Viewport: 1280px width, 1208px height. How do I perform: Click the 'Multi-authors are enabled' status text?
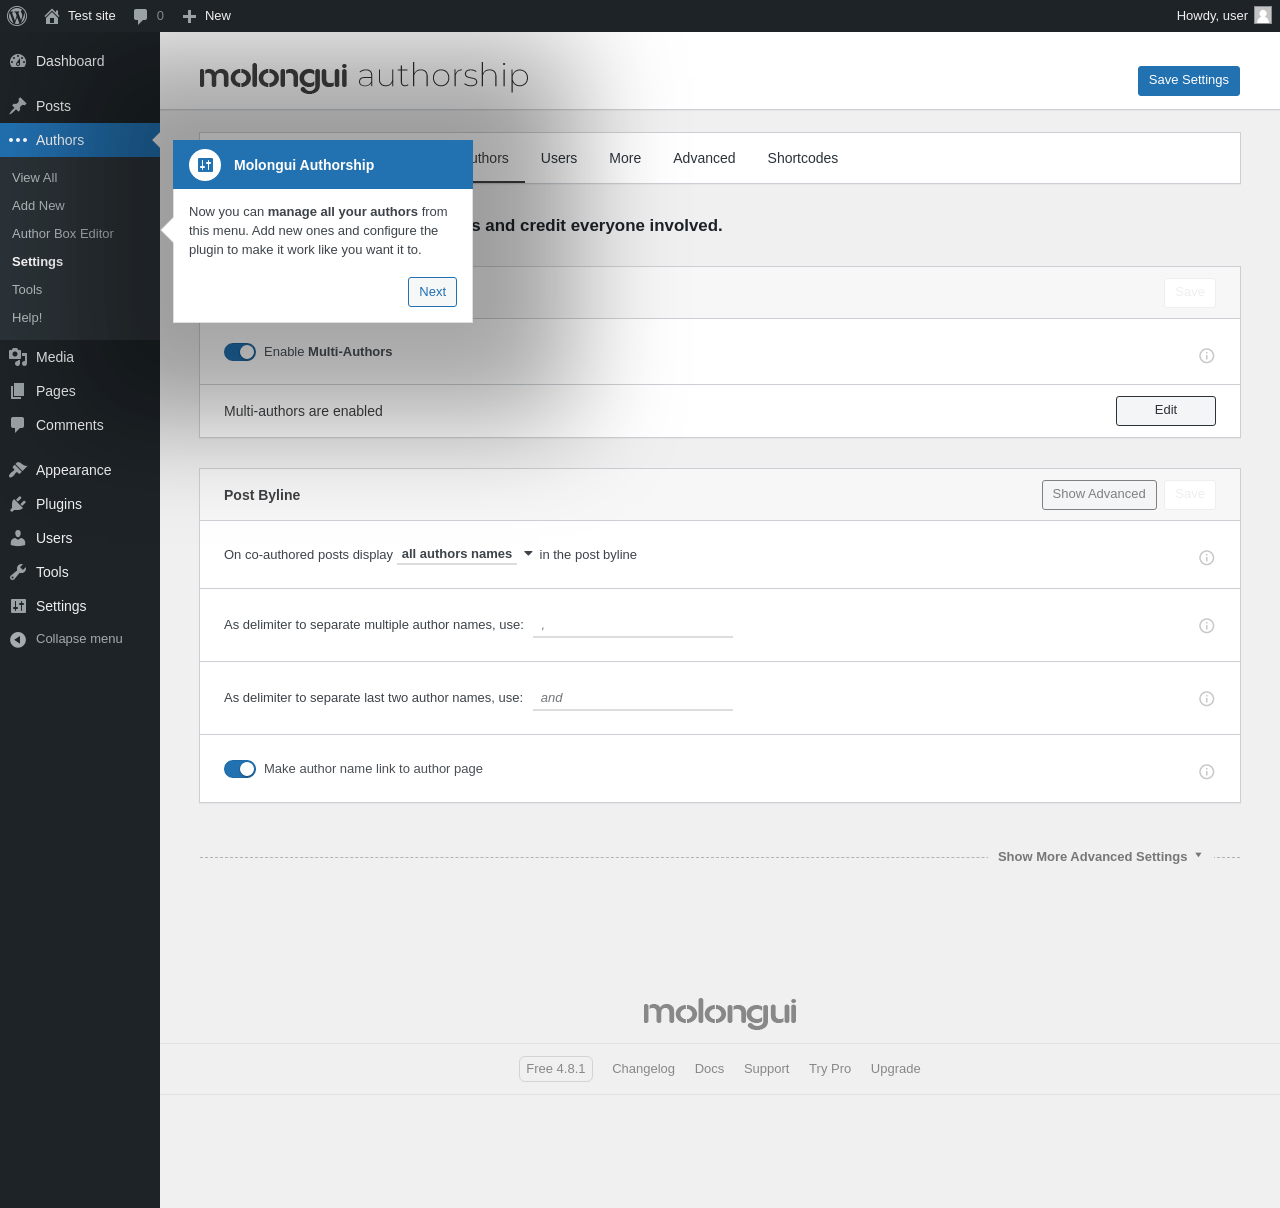[x=303, y=411]
